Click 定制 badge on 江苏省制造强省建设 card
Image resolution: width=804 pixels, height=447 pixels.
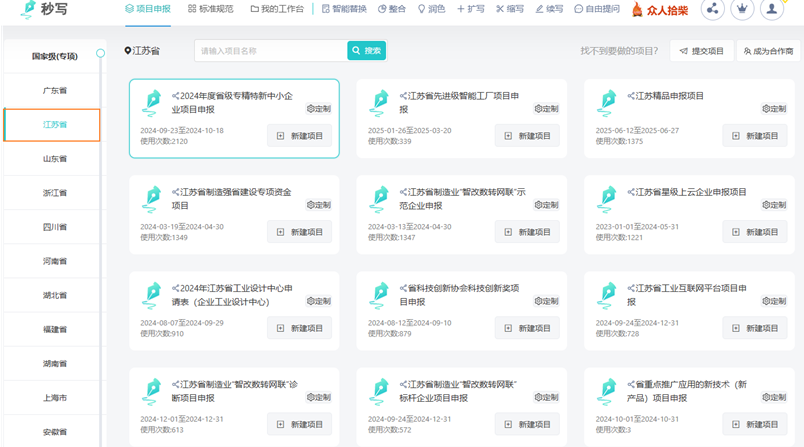click(x=319, y=205)
